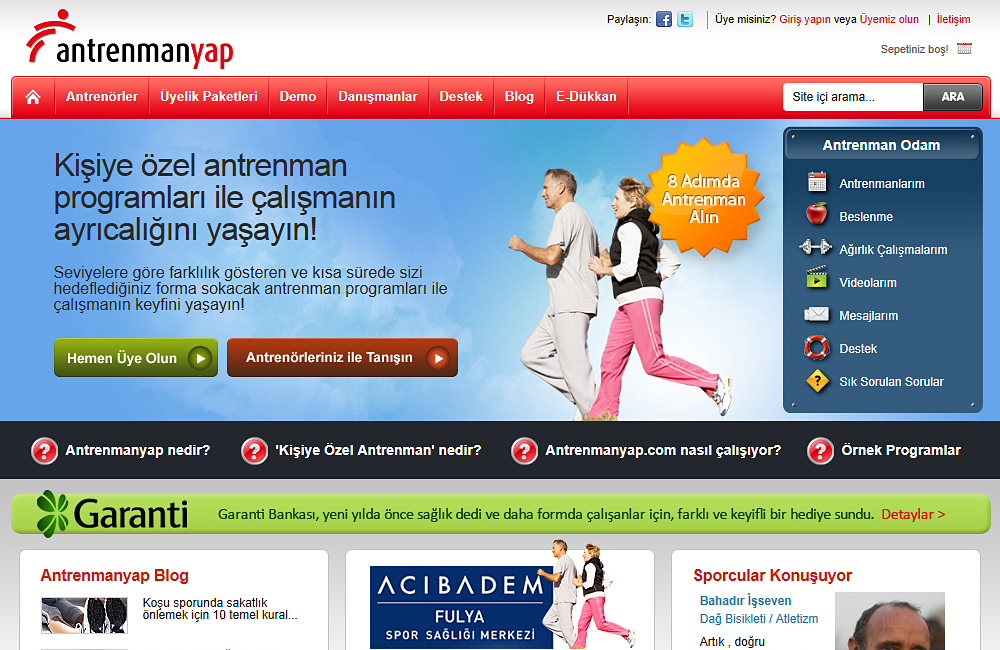1000x650 pixels.
Task: Click the Antrenmanyap nedir? text link
Action: click(x=138, y=450)
